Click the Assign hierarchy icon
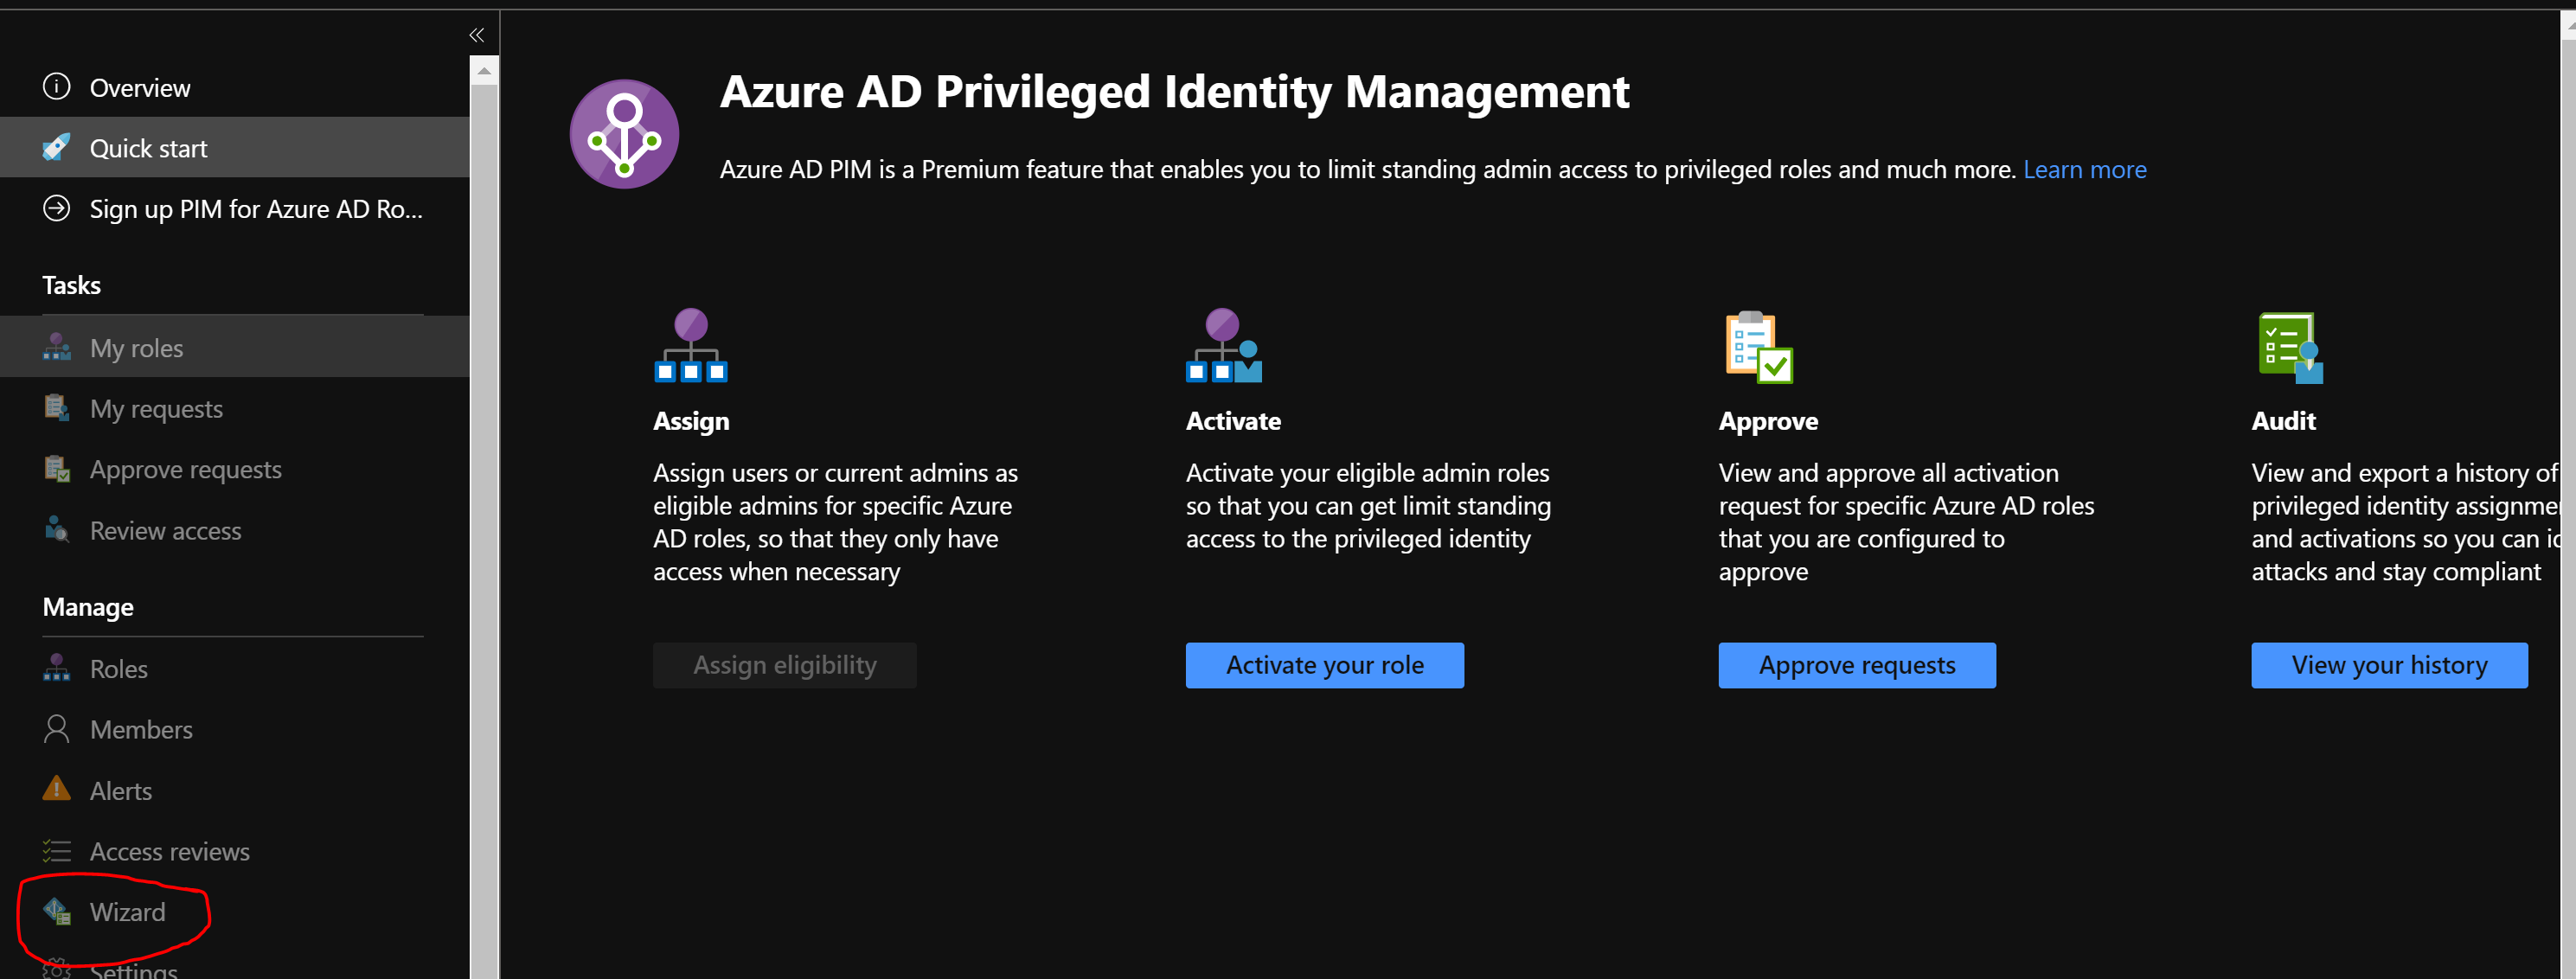 (x=690, y=345)
